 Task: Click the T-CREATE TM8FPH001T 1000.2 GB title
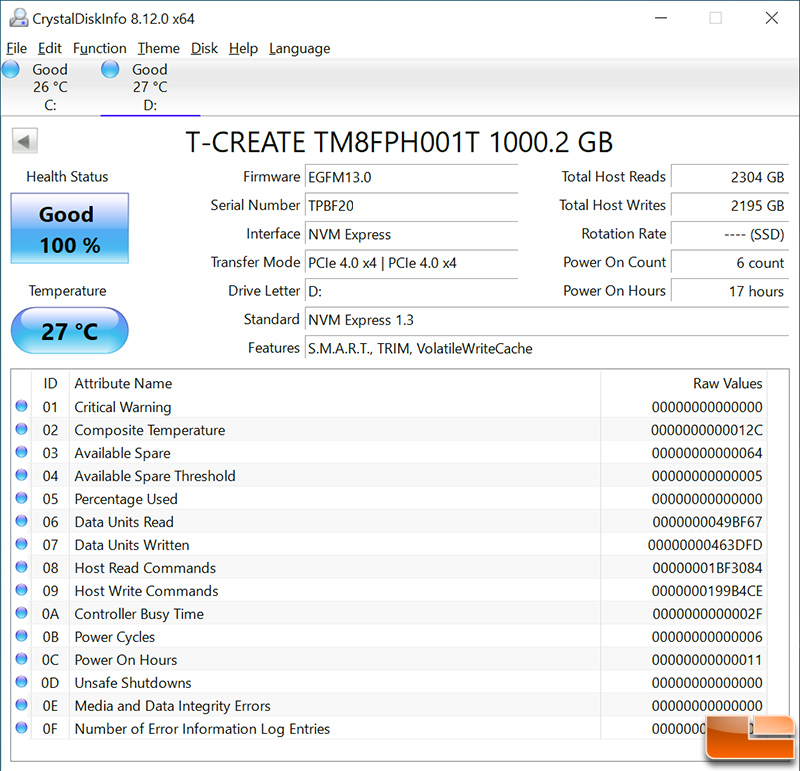pyautogui.click(x=399, y=142)
